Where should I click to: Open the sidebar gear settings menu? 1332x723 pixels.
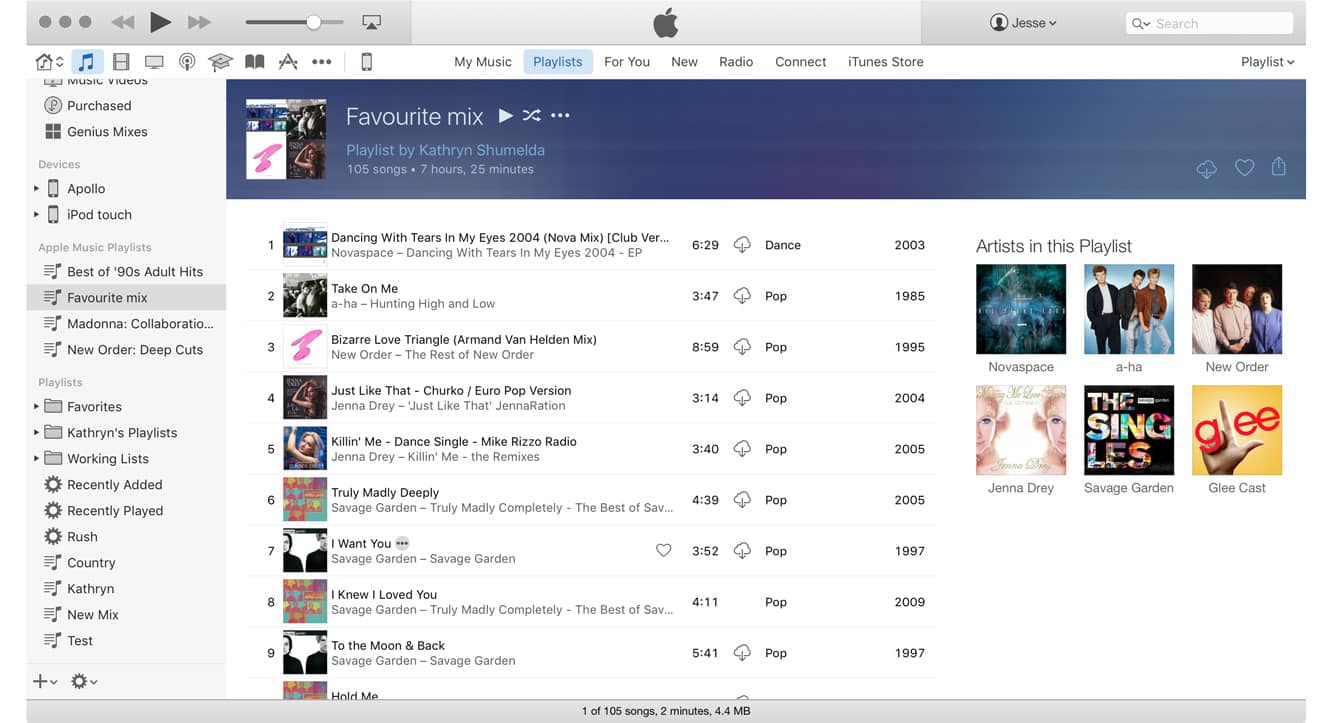[84, 681]
